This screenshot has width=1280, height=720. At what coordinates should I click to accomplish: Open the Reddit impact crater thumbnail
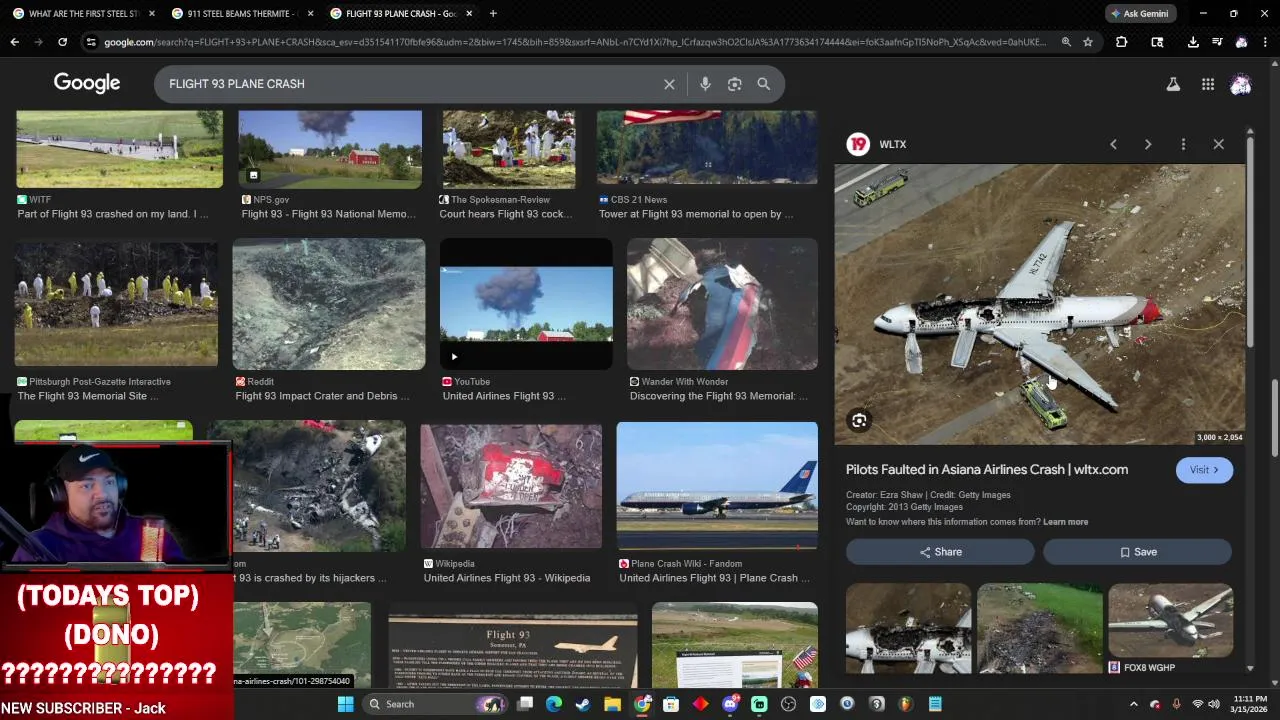pos(329,304)
